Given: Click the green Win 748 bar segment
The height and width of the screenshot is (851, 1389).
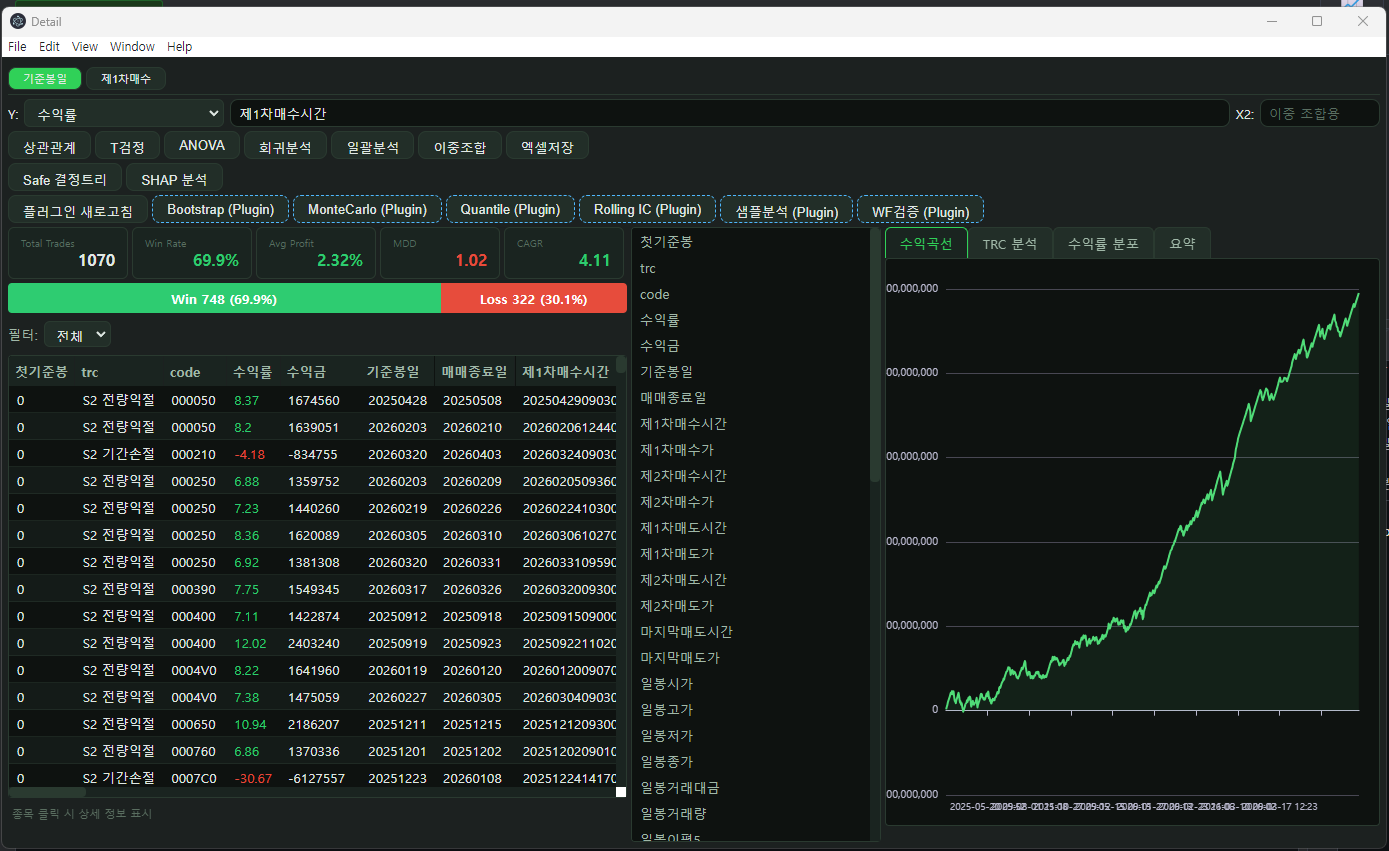Looking at the screenshot, I should (224, 299).
